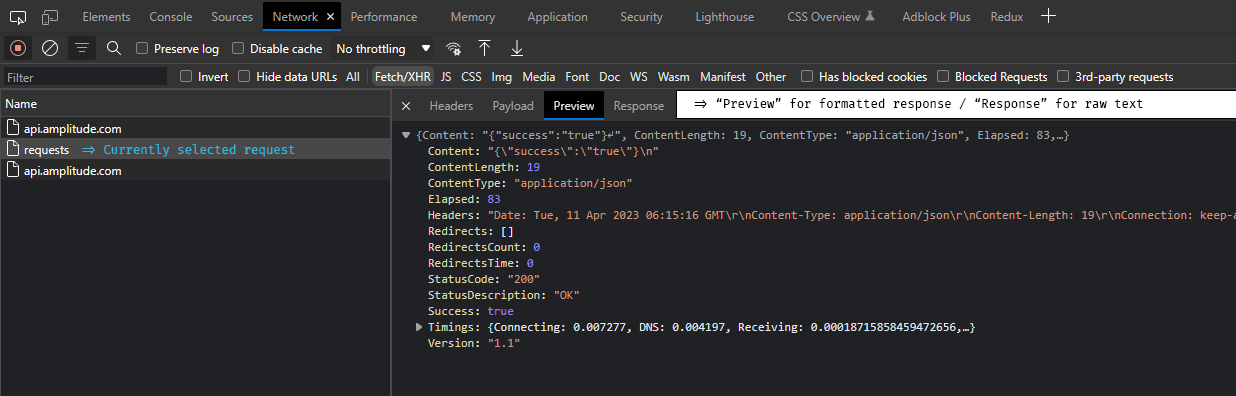
Task: Show the Headers tab of request
Action: click(x=451, y=106)
